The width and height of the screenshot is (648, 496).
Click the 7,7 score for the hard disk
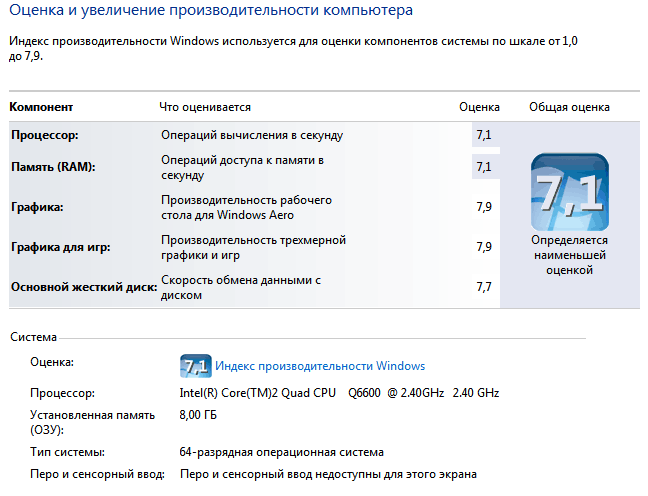[484, 287]
